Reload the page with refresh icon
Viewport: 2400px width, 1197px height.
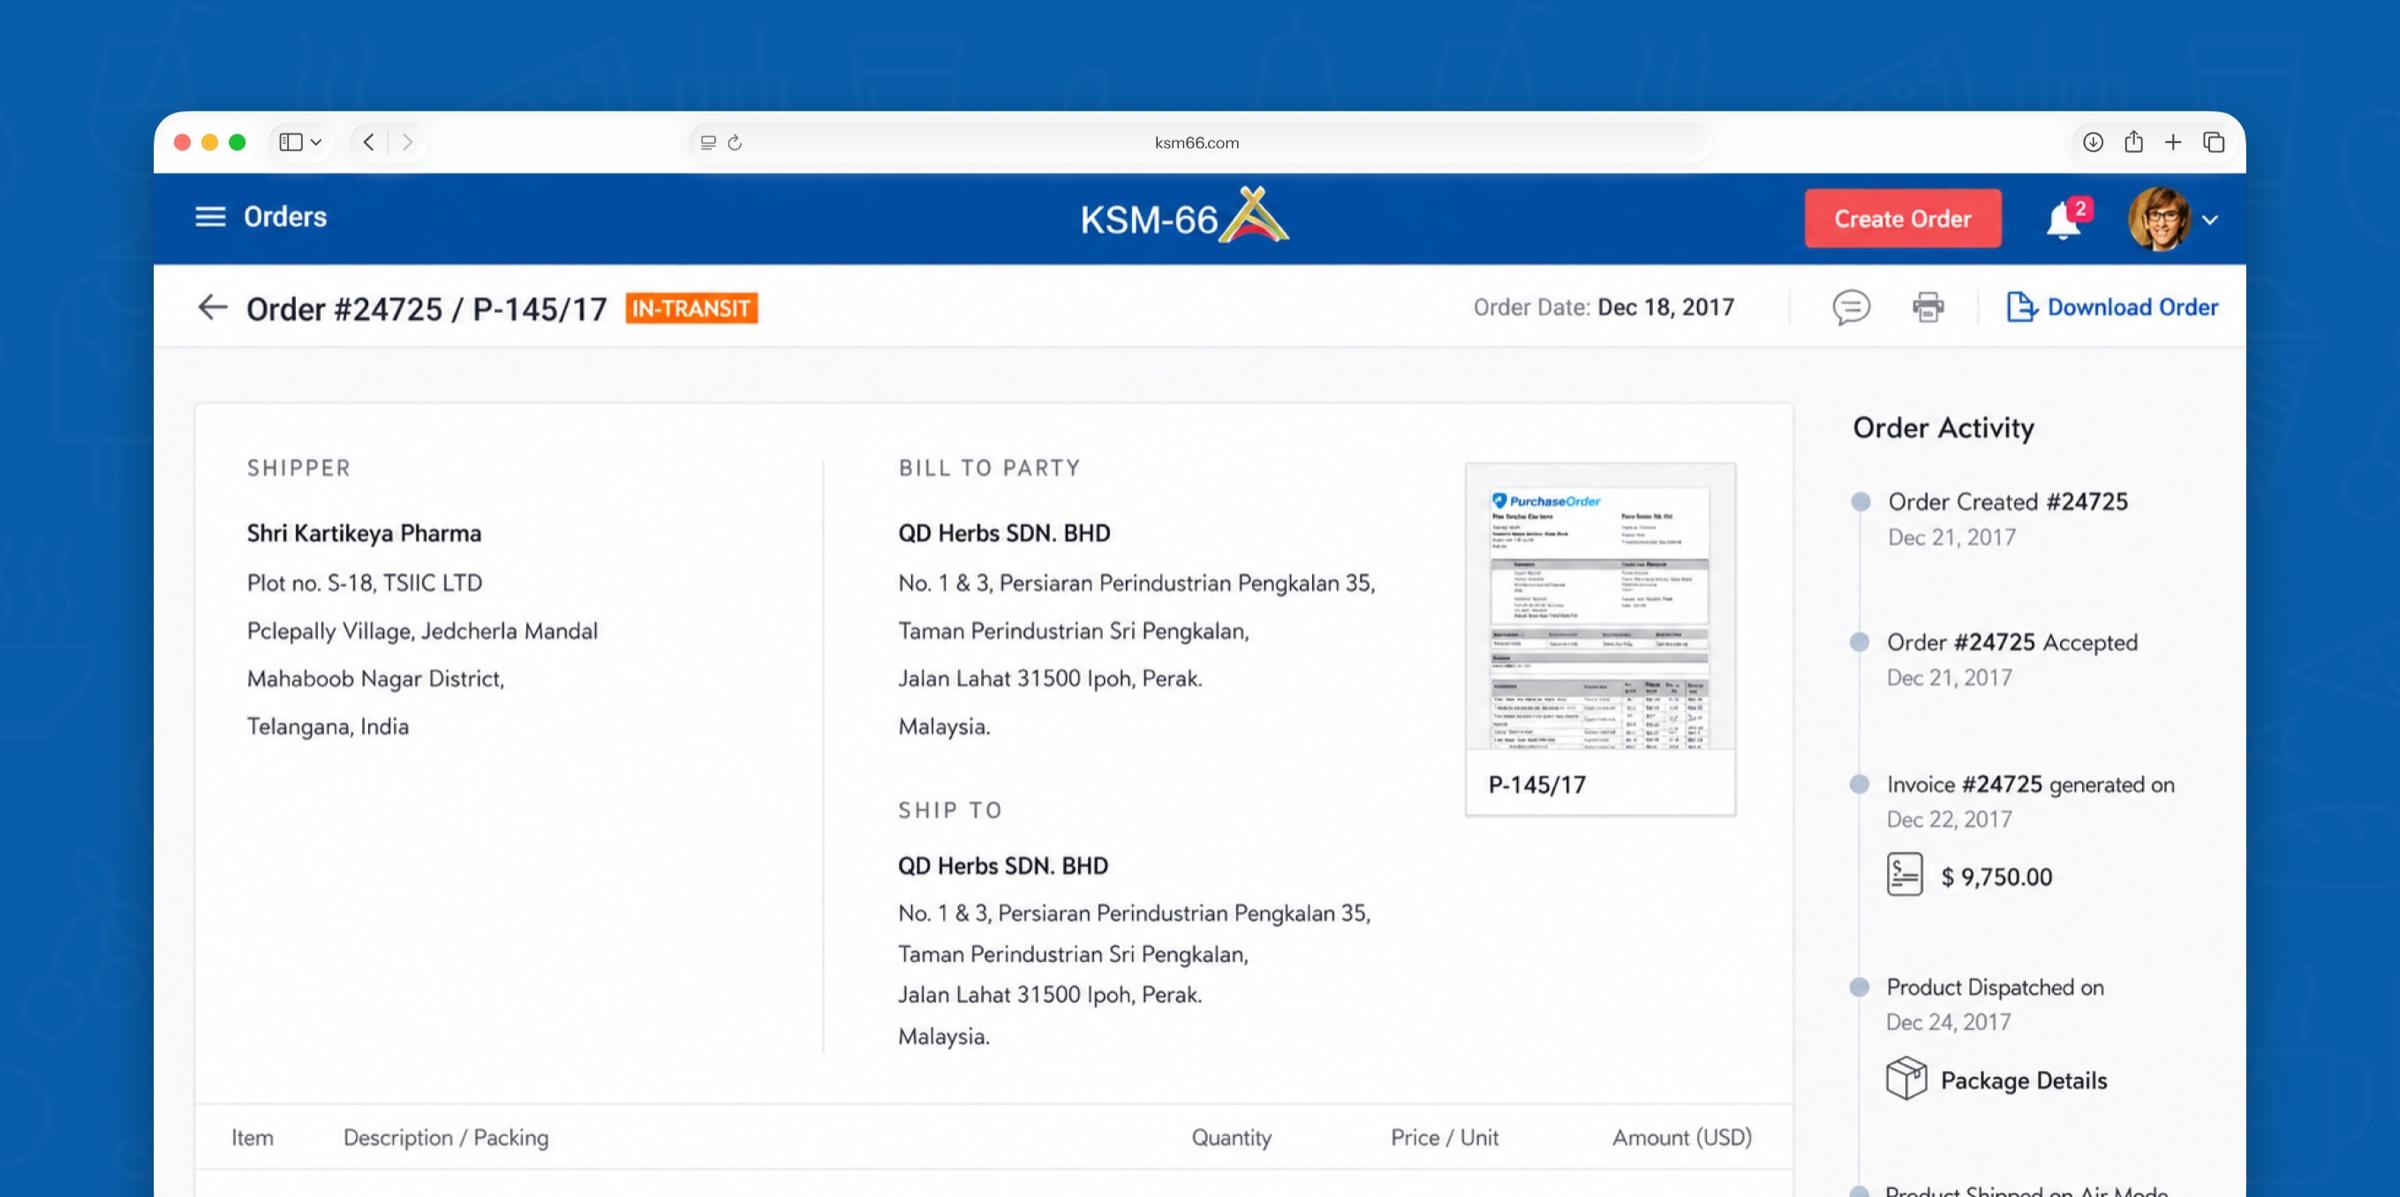735,143
